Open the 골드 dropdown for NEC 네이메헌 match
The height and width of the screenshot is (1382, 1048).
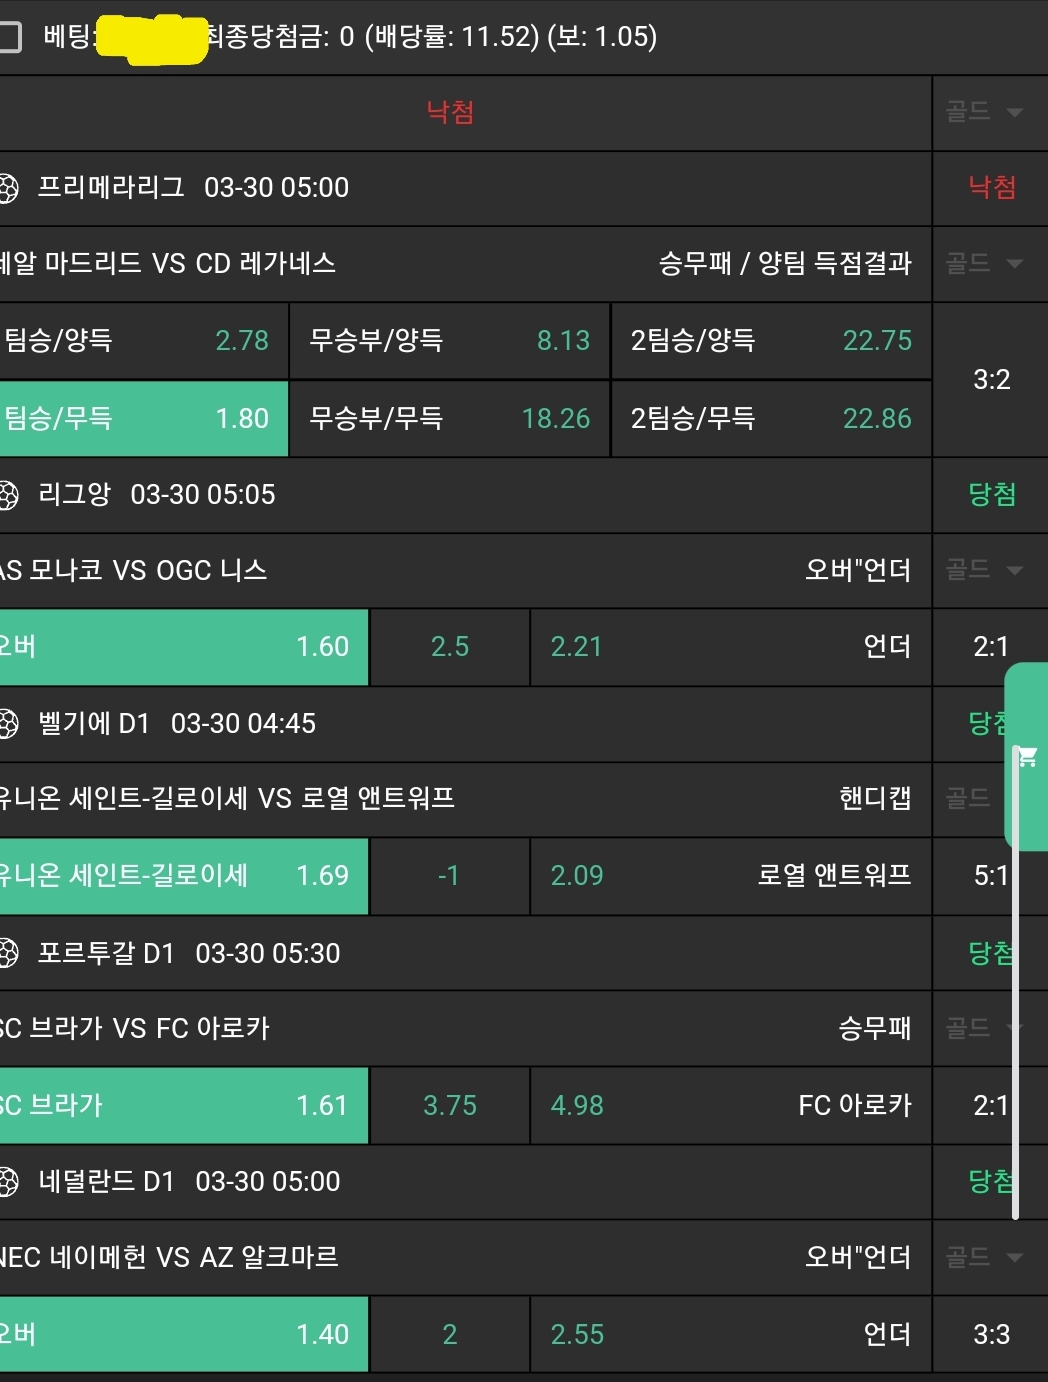tap(985, 1257)
